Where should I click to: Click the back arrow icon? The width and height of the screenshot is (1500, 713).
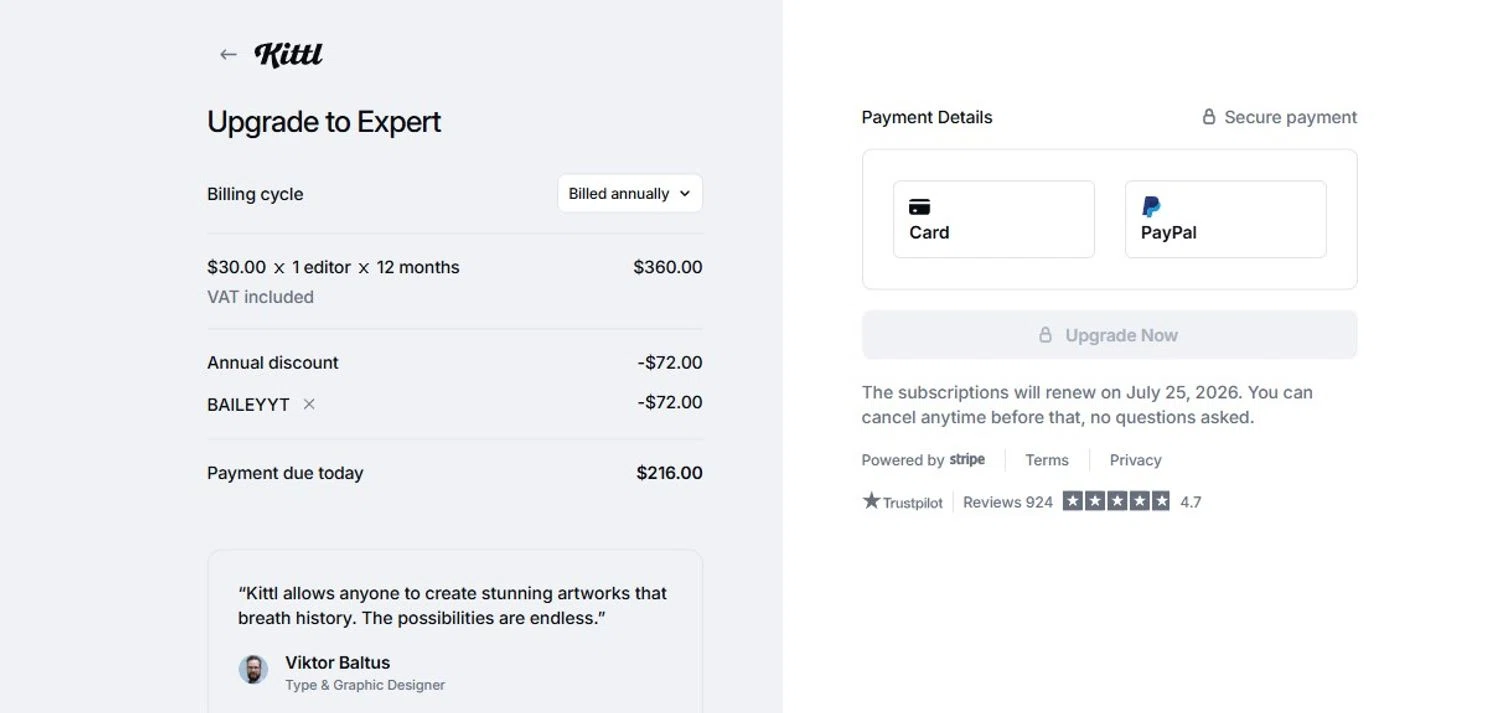pyautogui.click(x=228, y=55)
